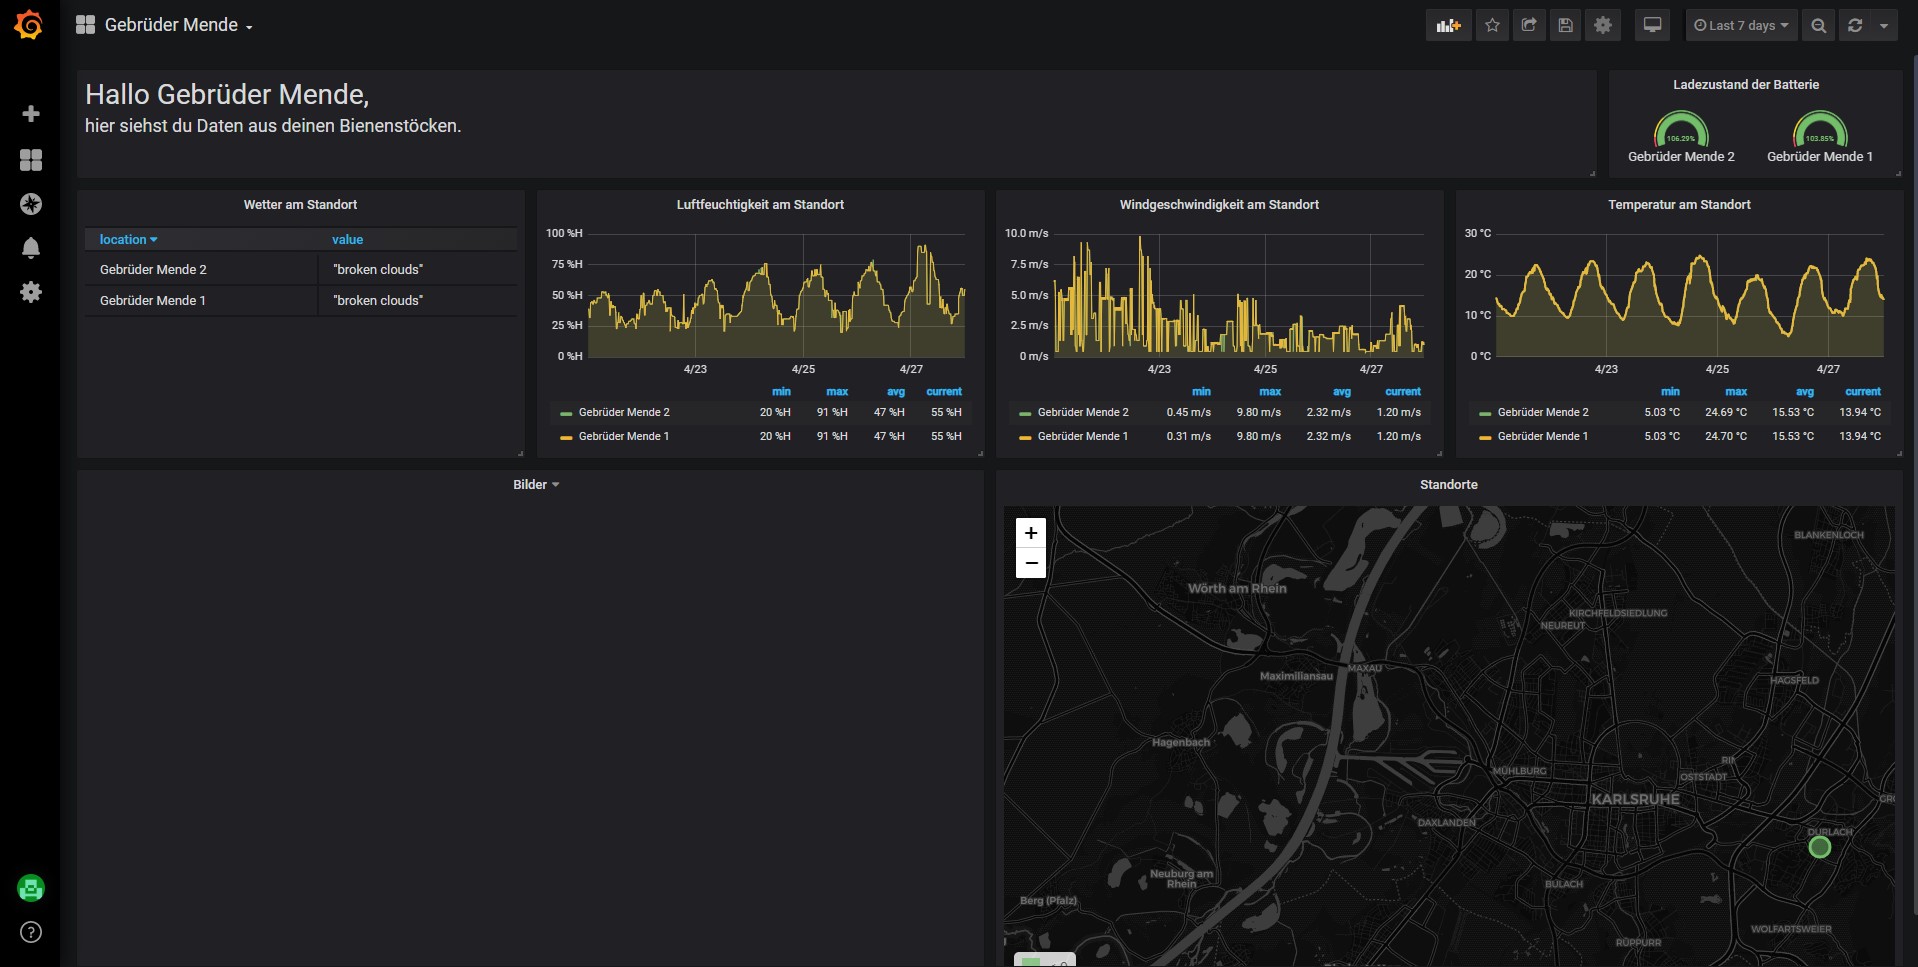Open the Wetter am Standort panel title
Image resolution: width=1918 pixels, height=967 pixels.
[300, 205]
